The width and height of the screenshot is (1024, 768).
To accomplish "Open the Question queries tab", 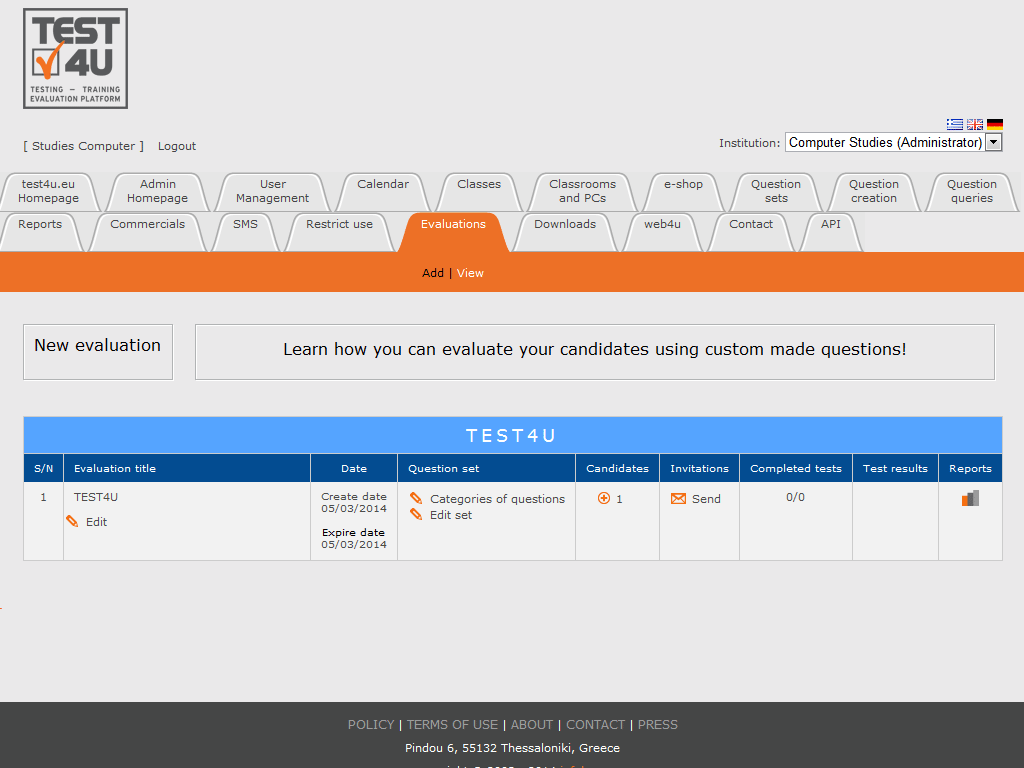I will click(972, 191).
